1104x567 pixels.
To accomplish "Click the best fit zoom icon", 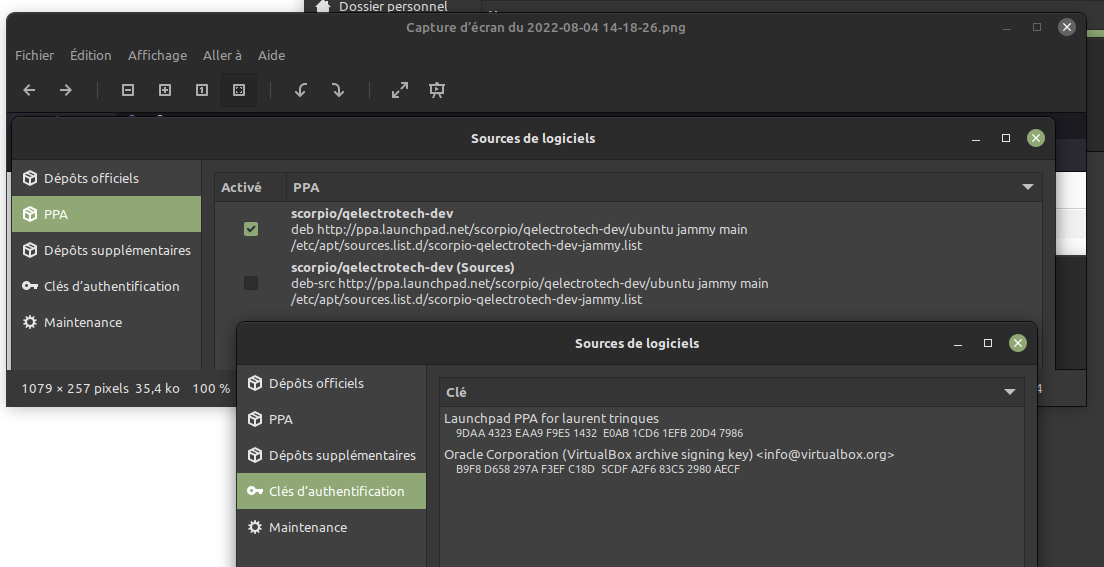I will click(x=238, y=90).
